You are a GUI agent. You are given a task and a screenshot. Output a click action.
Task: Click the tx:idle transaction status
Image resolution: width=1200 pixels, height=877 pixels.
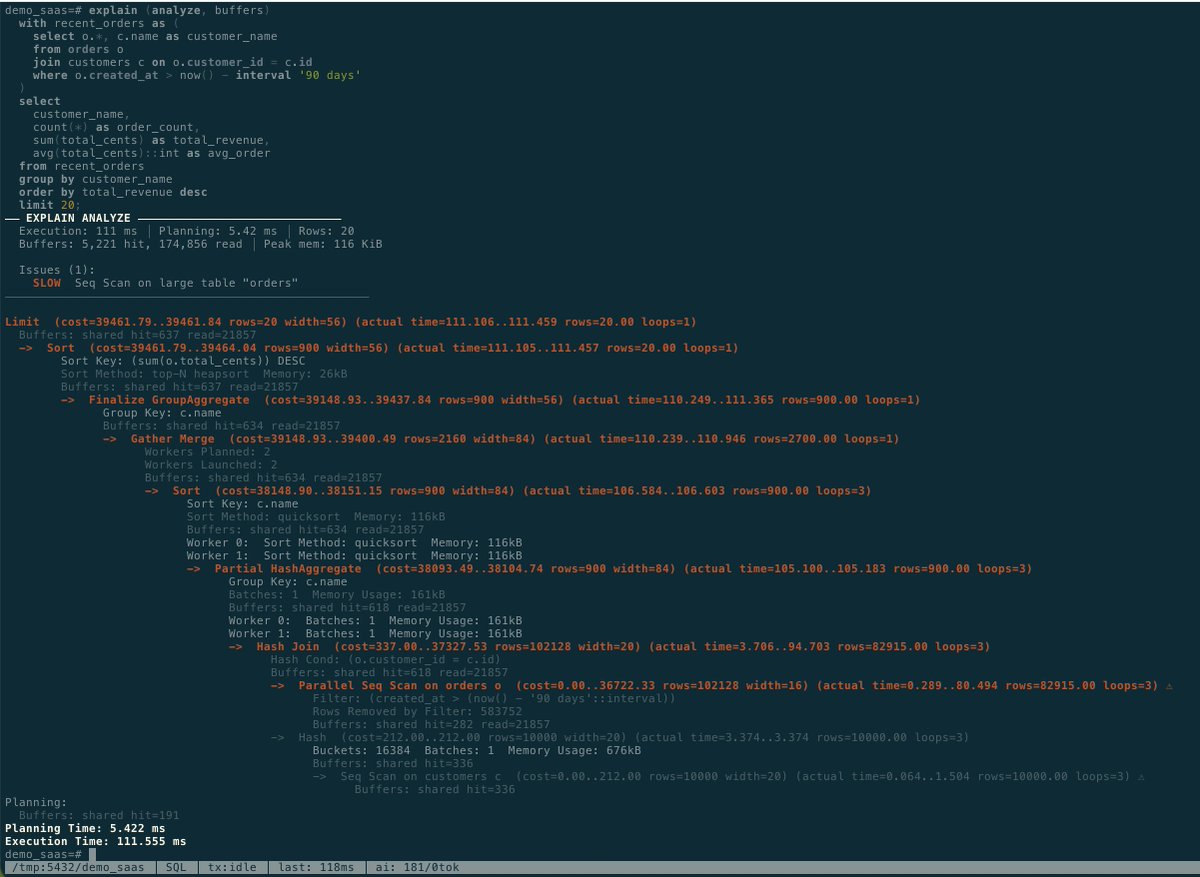pyautogui.click(x=232, y=867)
